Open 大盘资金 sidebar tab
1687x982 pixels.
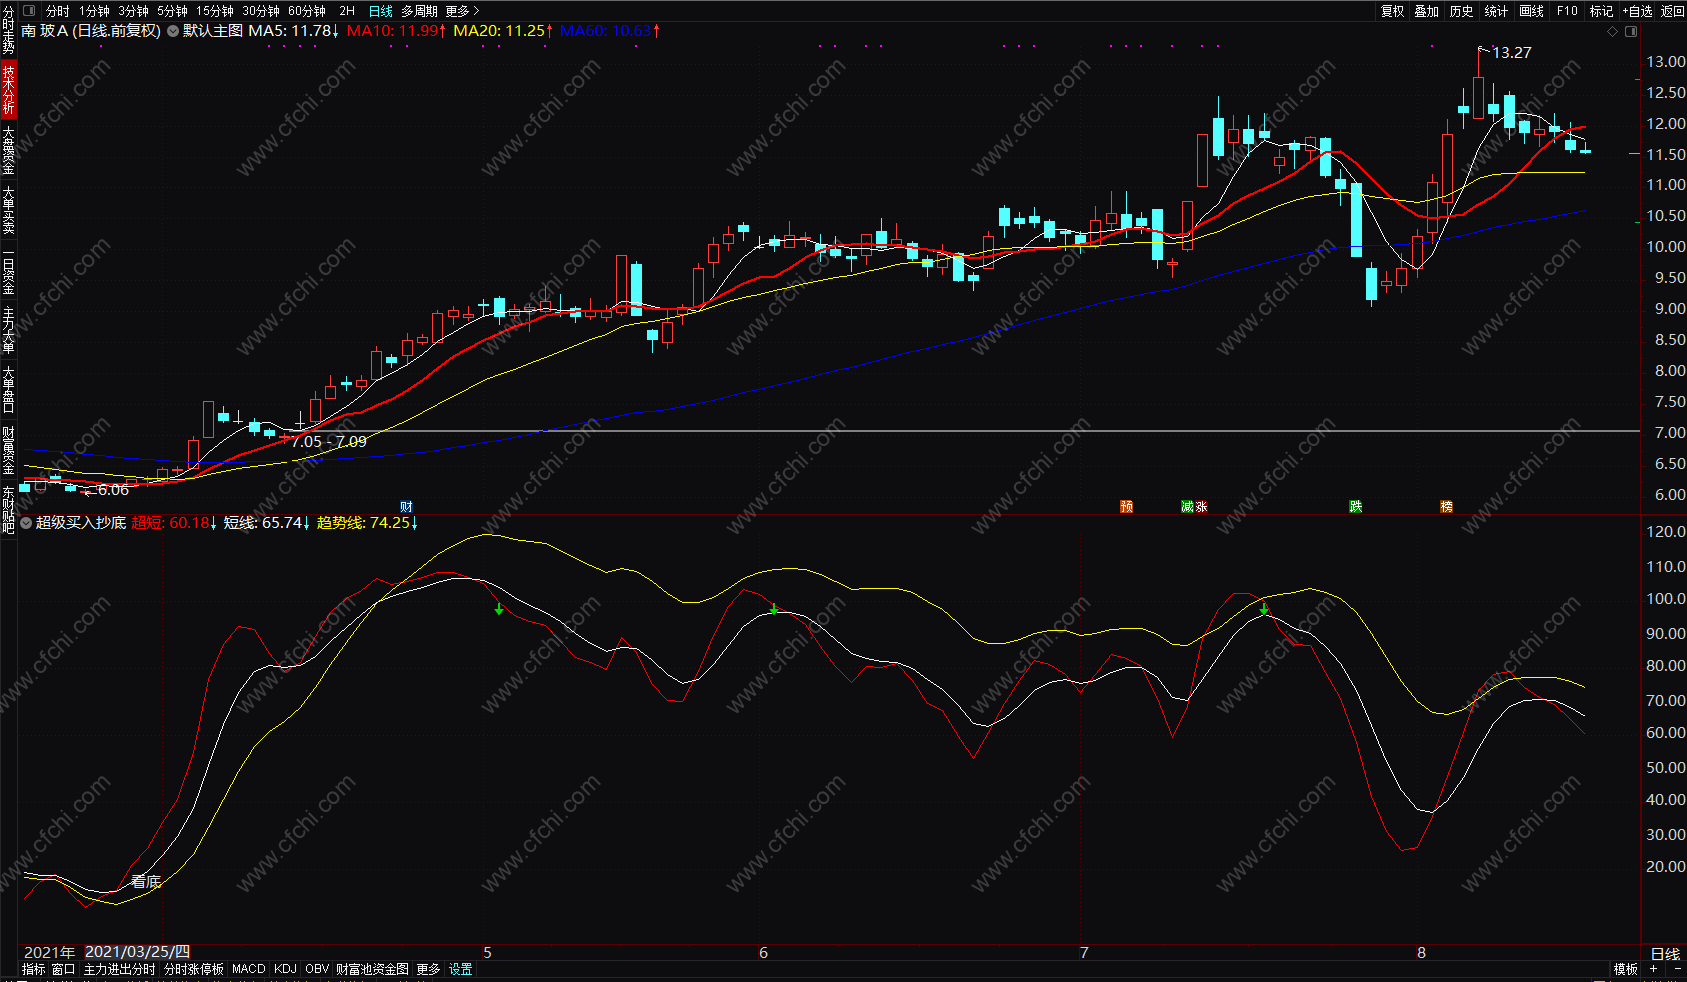(8, 150)
